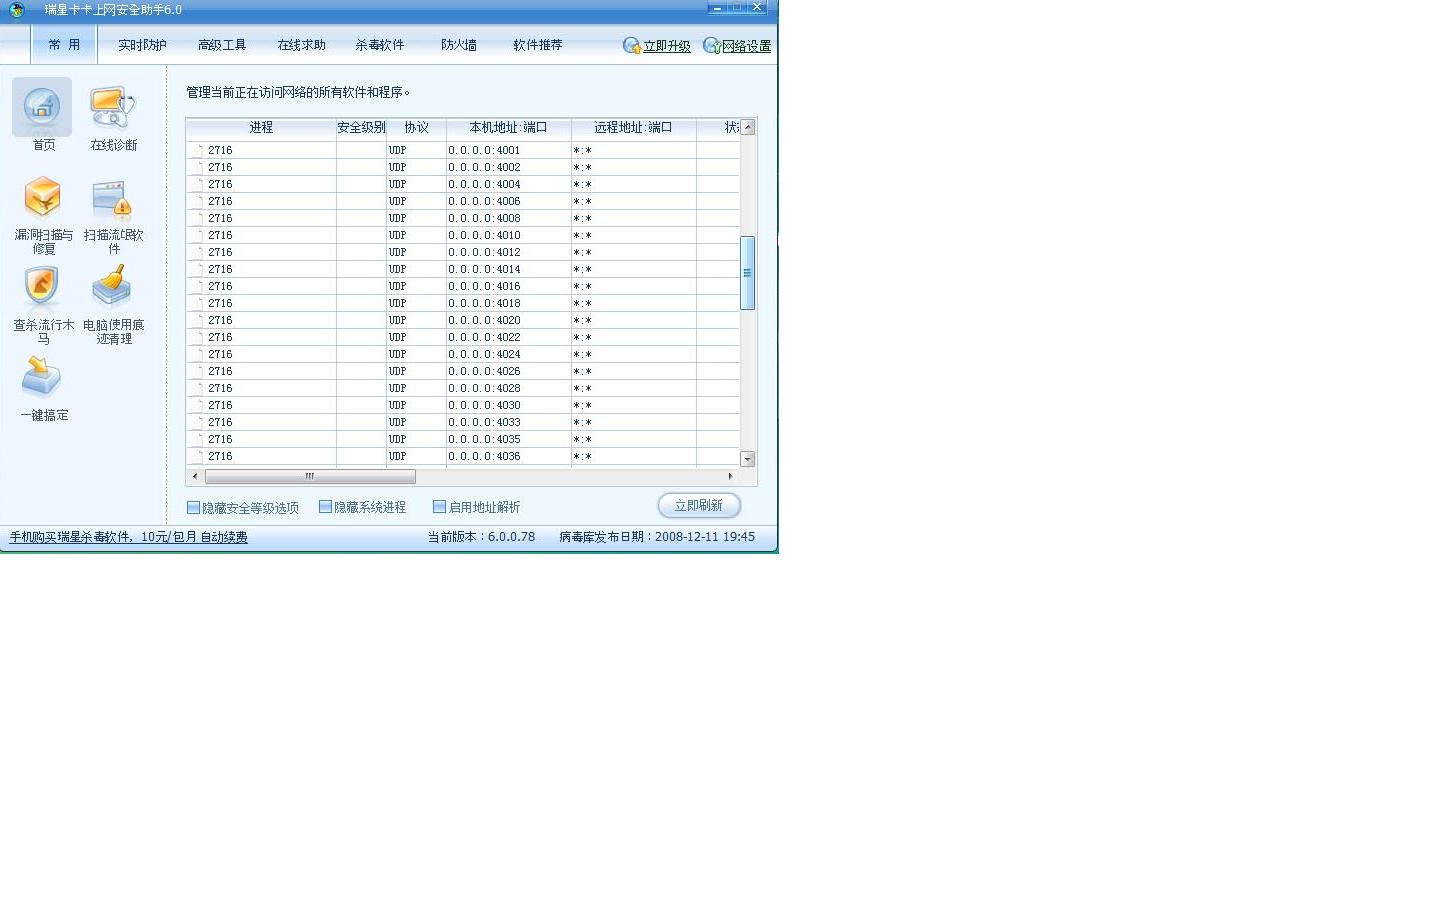Click the 立即升级 upgrade globe icon
1440x900 pixels.
632,46
